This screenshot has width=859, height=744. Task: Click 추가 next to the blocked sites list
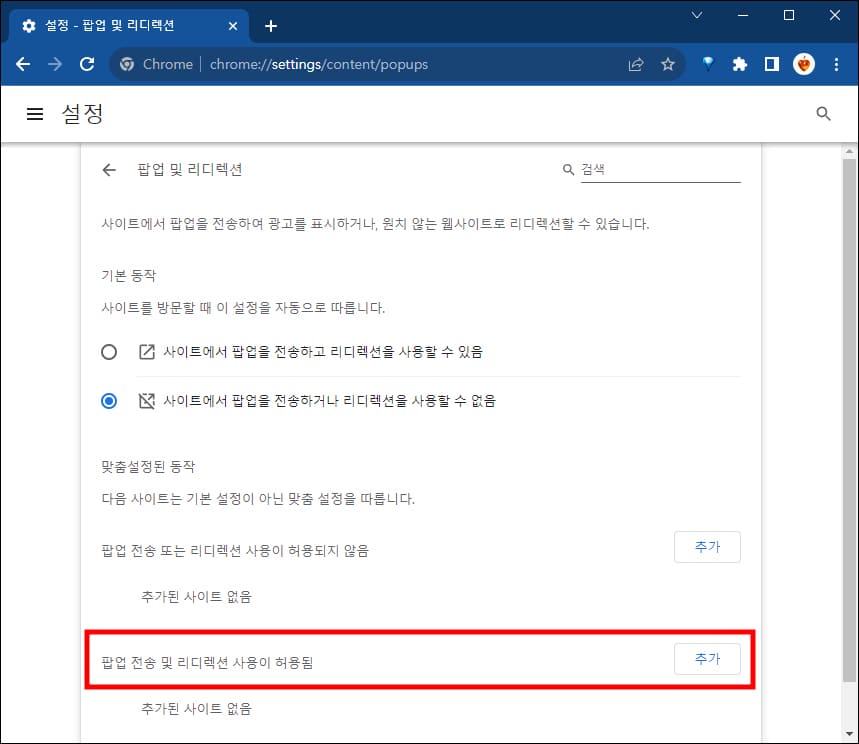point(707,547)
